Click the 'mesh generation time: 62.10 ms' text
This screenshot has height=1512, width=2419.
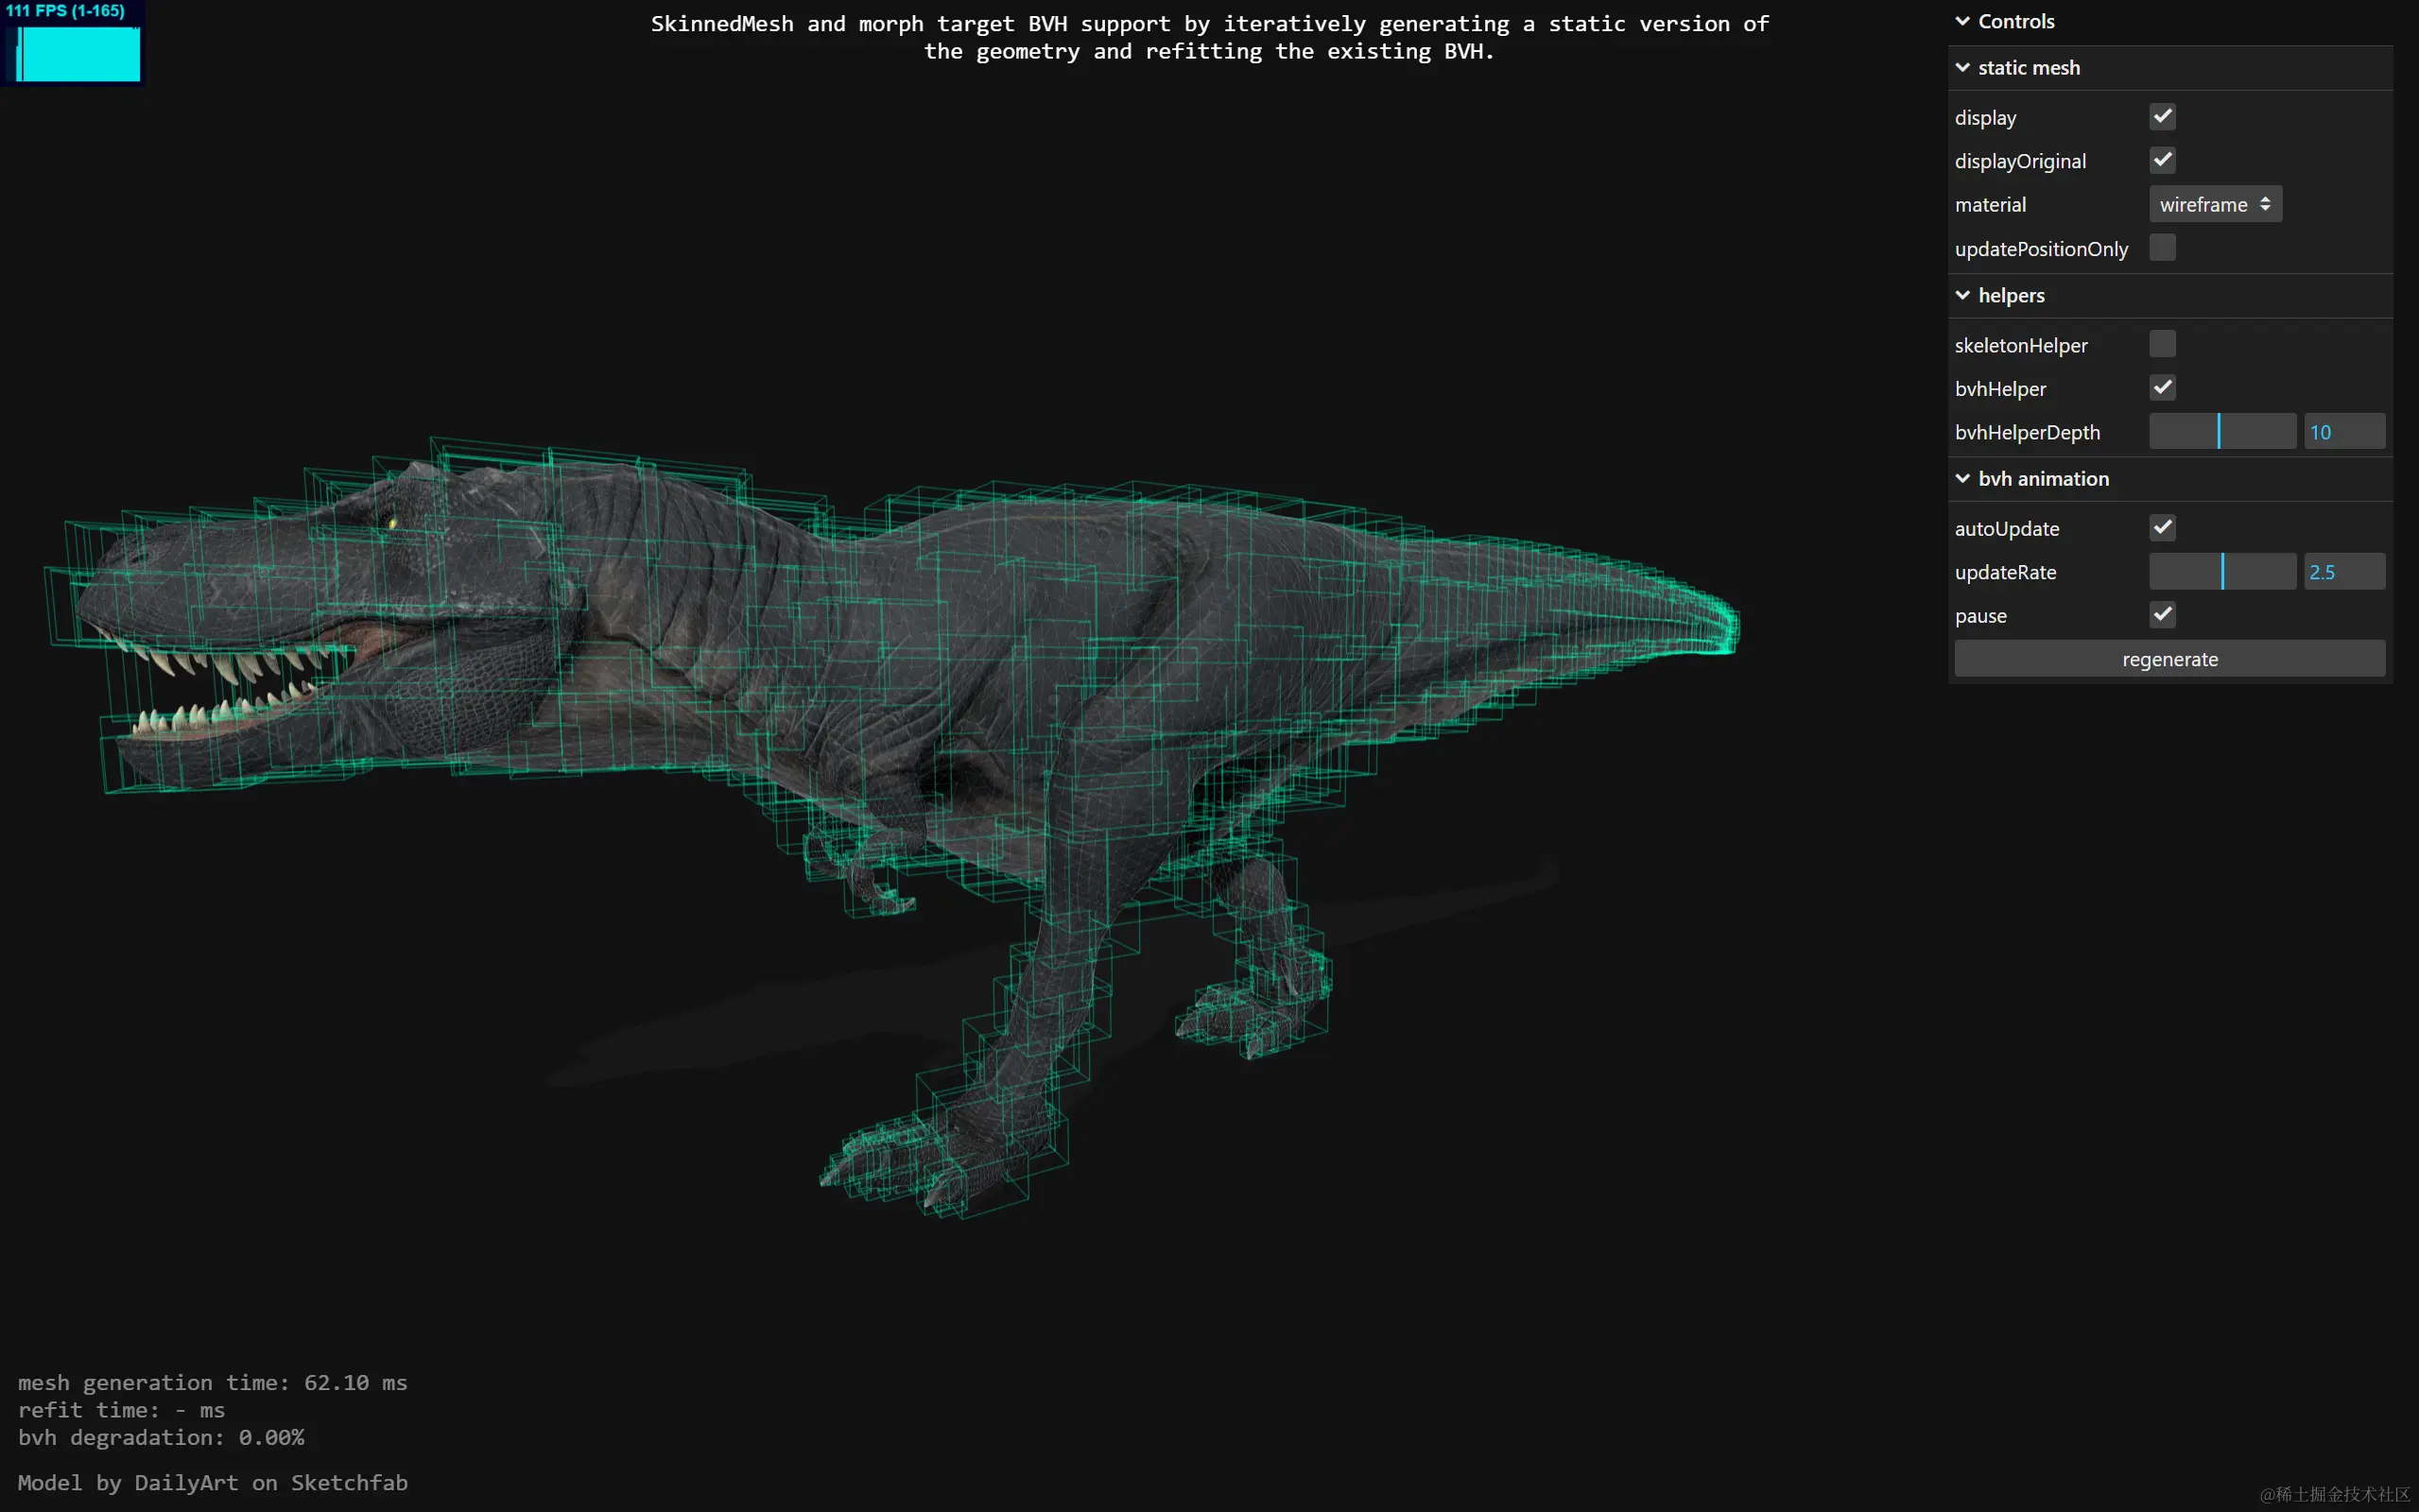(213, 1383)
